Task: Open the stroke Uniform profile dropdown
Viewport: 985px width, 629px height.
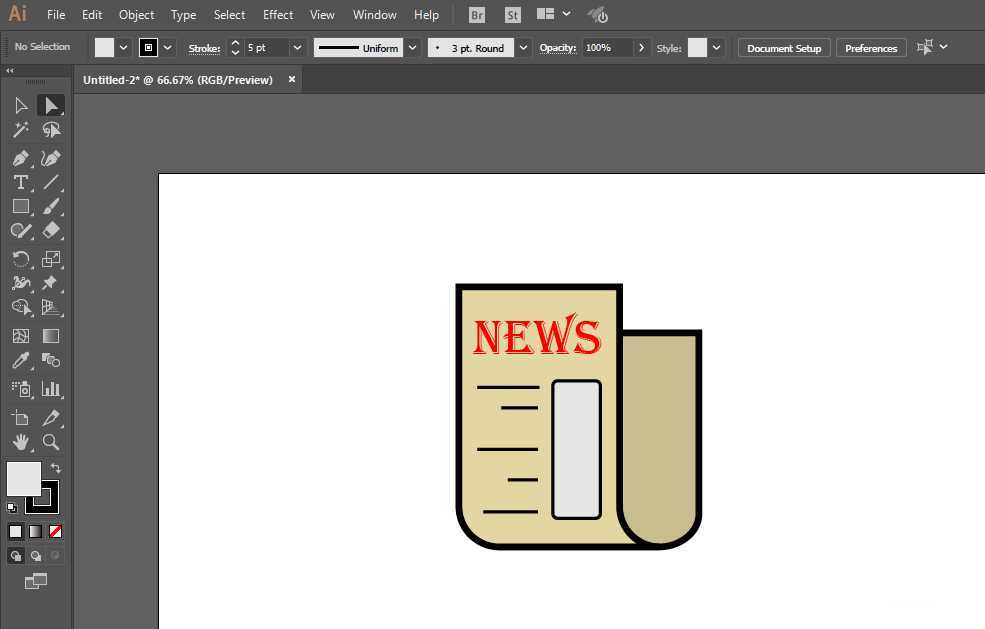Action: coord(412,47)
